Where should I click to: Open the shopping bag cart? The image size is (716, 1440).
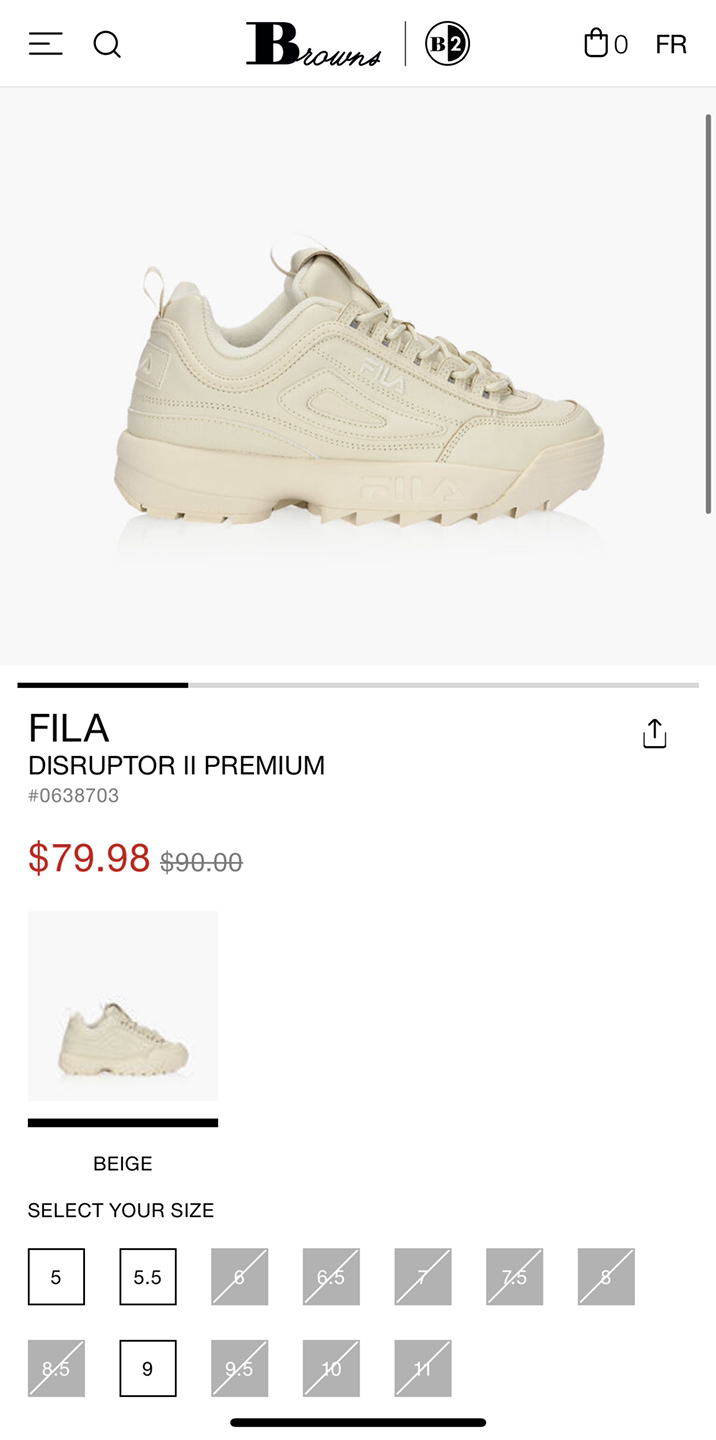pyautogui.click(x=605, y=44)
